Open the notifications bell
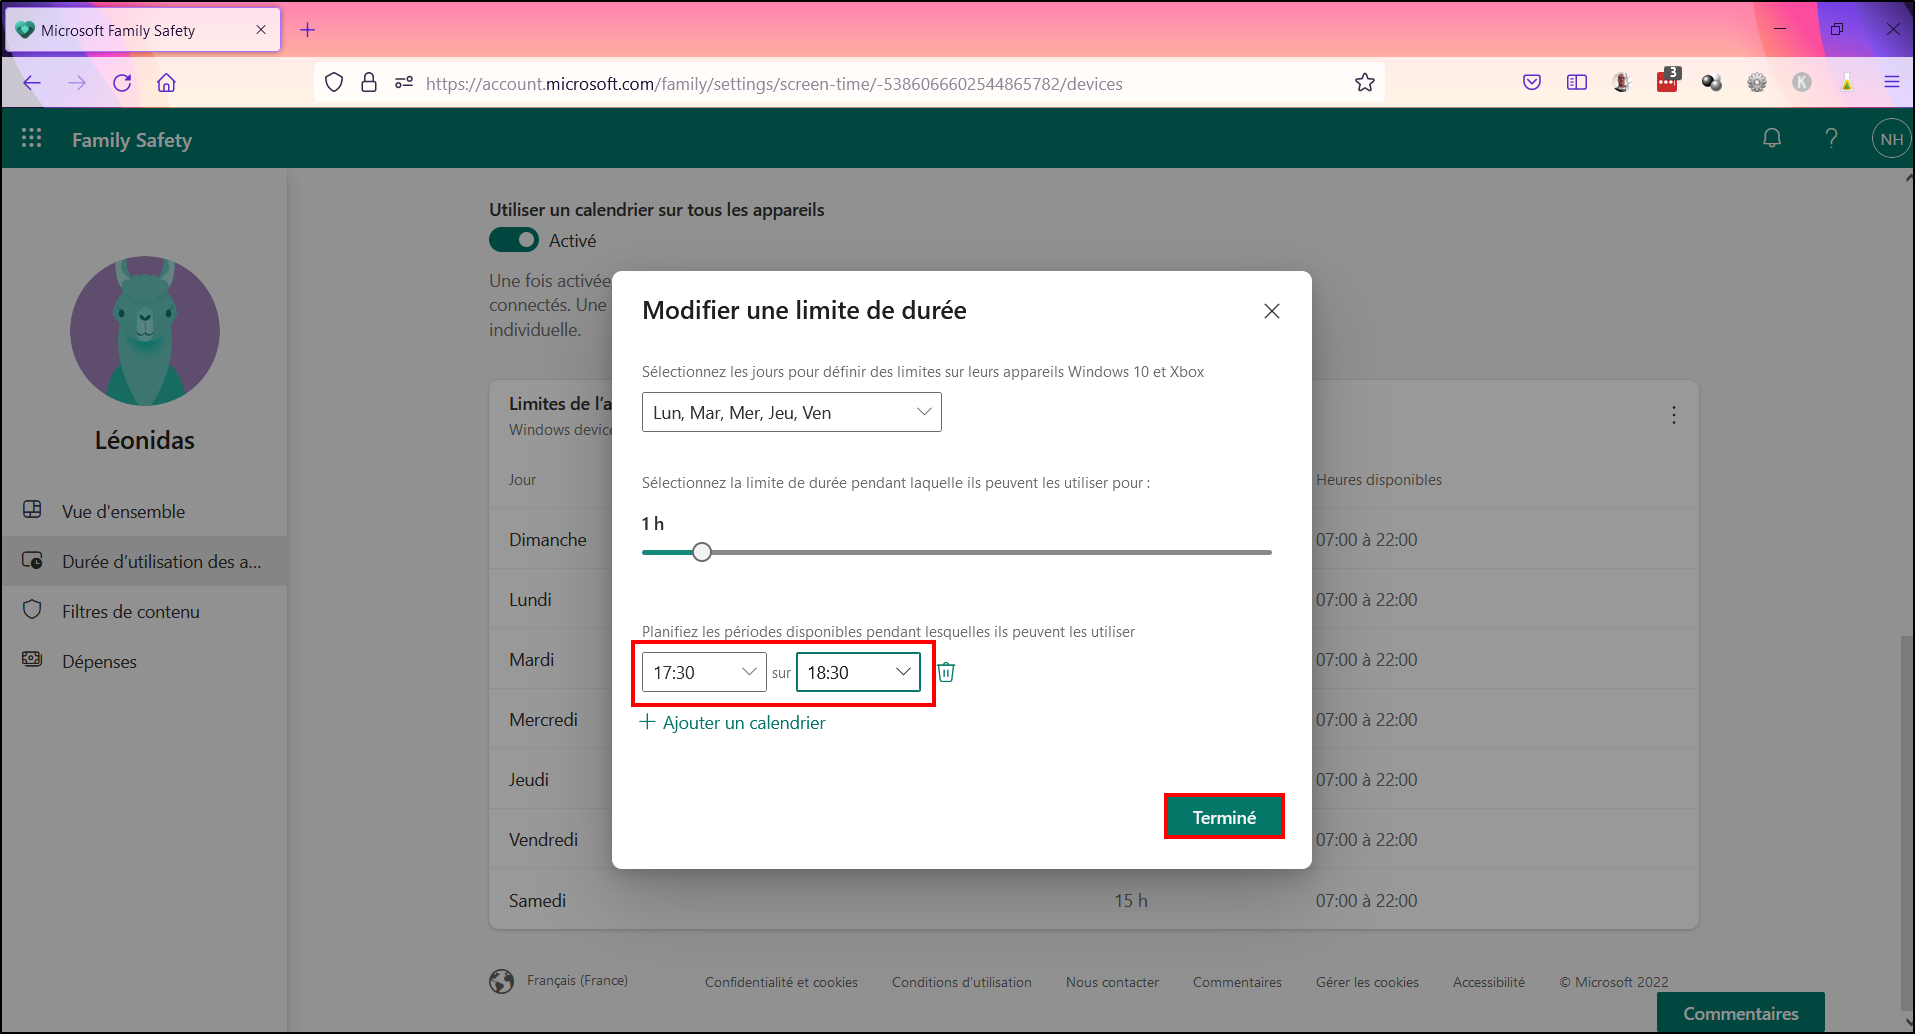Image resolution: width=1915 pixels, height=1034 pixels. pyautogui.click(x=1772, y=138)
